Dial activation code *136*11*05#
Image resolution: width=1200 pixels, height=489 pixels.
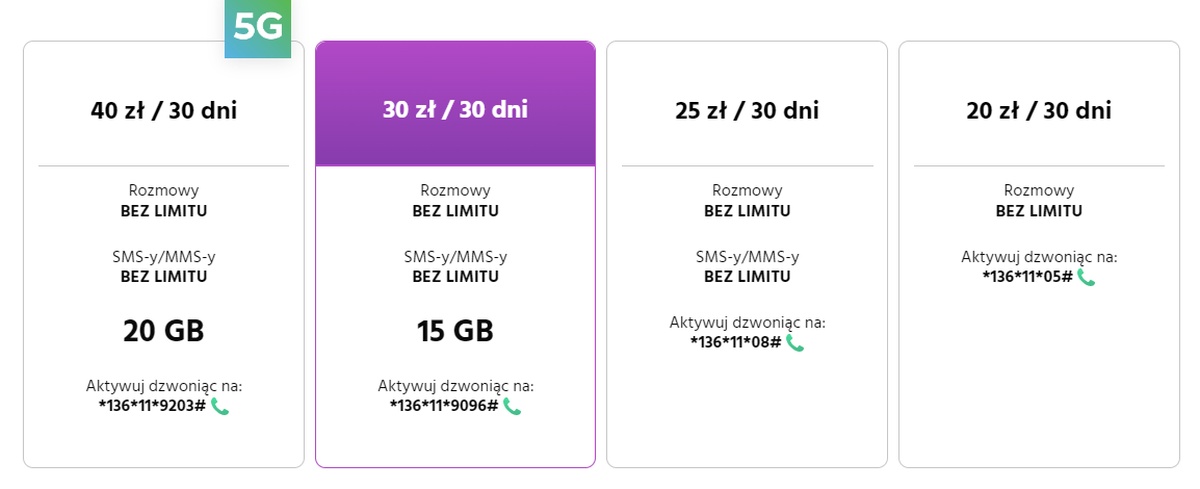(1027, 277)
